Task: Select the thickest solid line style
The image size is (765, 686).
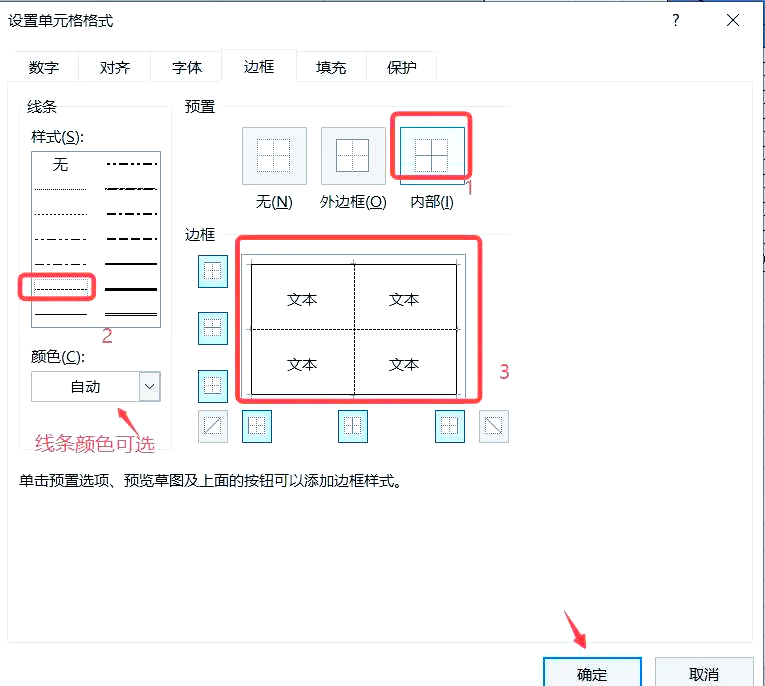Action: pyautogui.click(x=131, y=289)
